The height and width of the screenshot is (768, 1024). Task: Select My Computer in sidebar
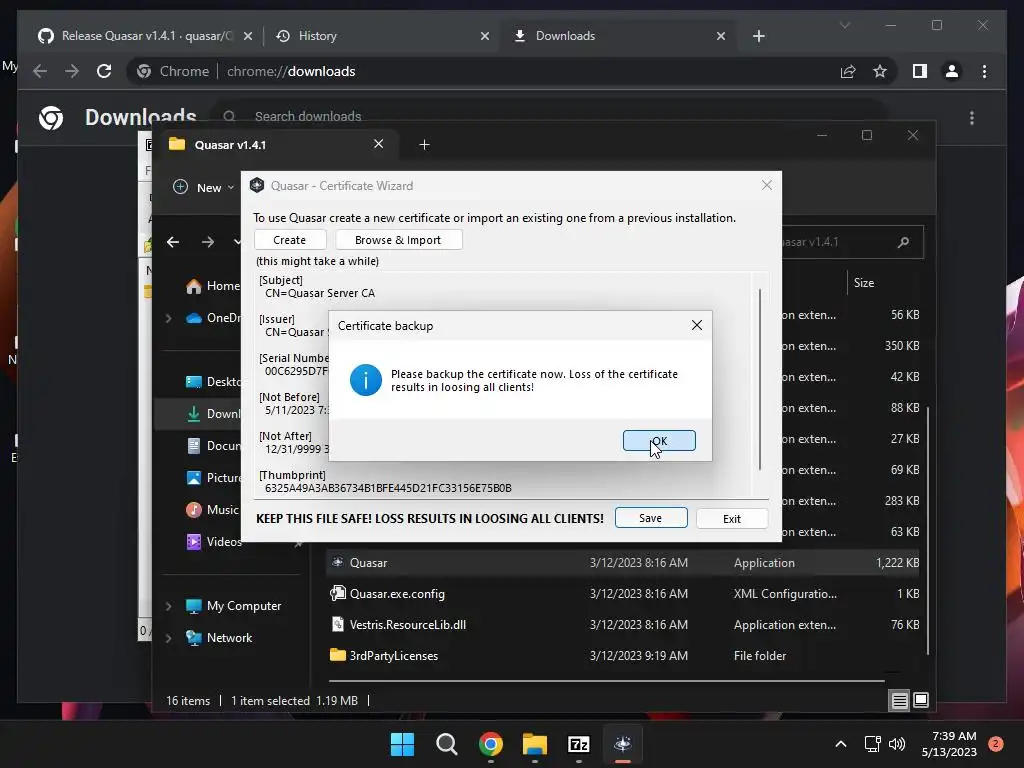pos(234,605)
